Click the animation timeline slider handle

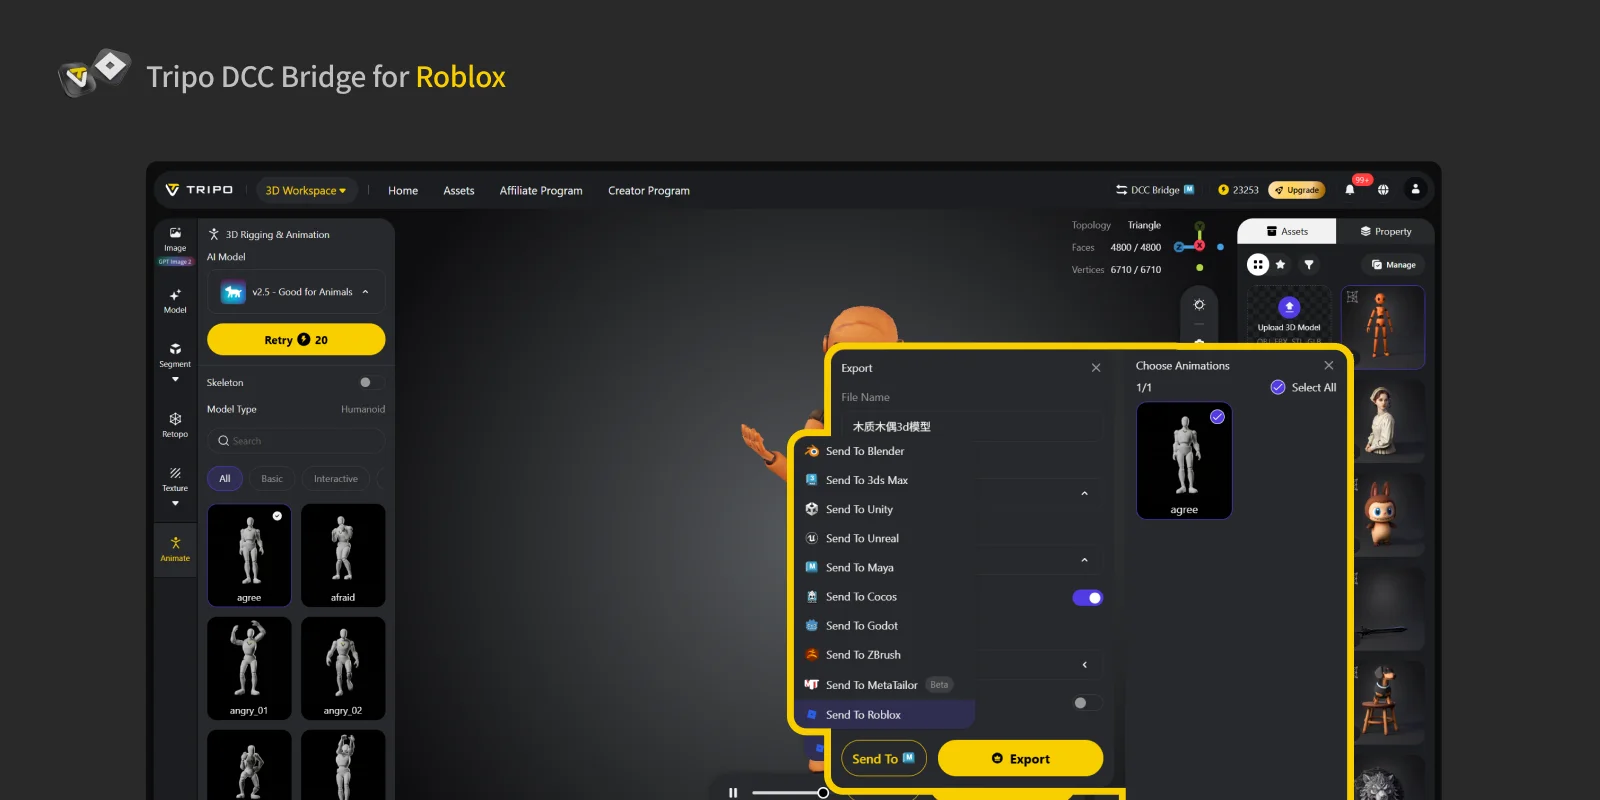point(823,793)
